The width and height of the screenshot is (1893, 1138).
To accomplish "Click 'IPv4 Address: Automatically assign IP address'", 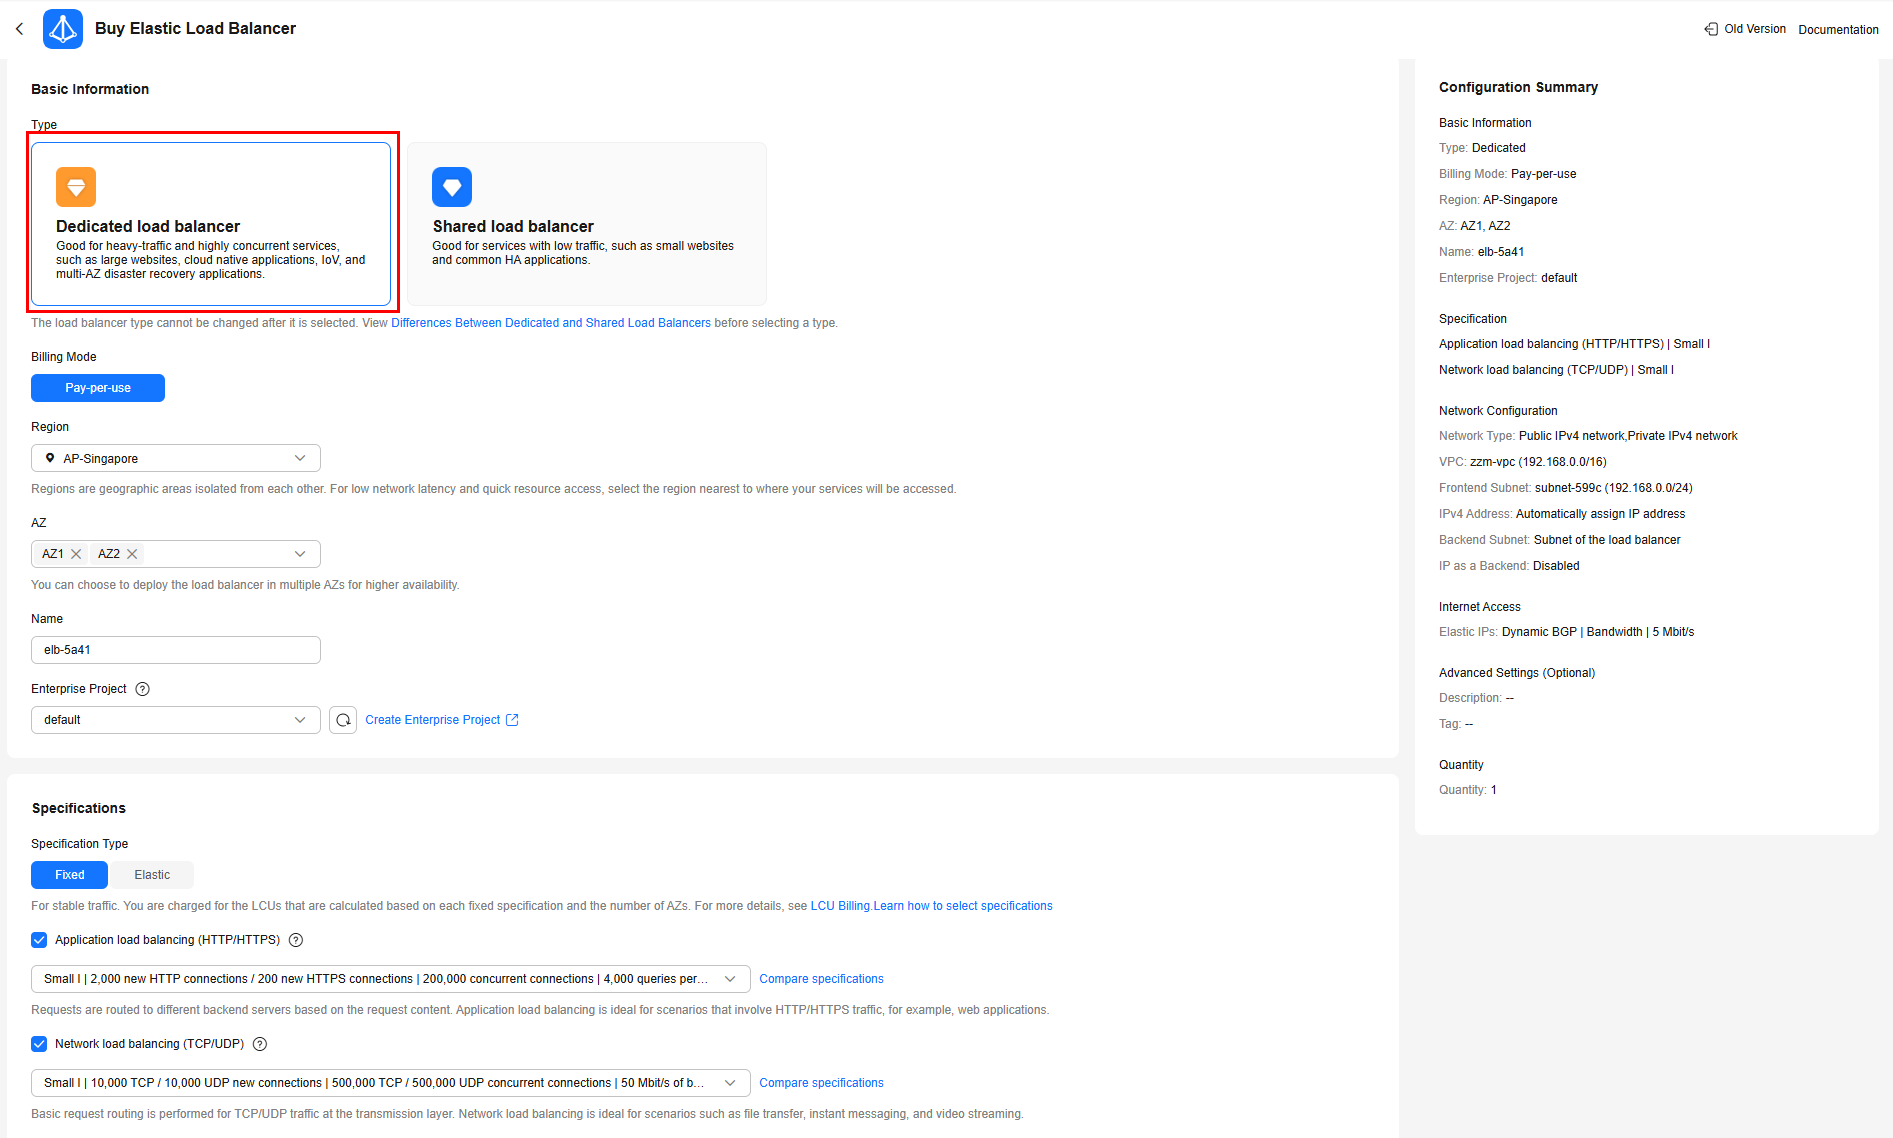I will click(x=1562, y=514).
